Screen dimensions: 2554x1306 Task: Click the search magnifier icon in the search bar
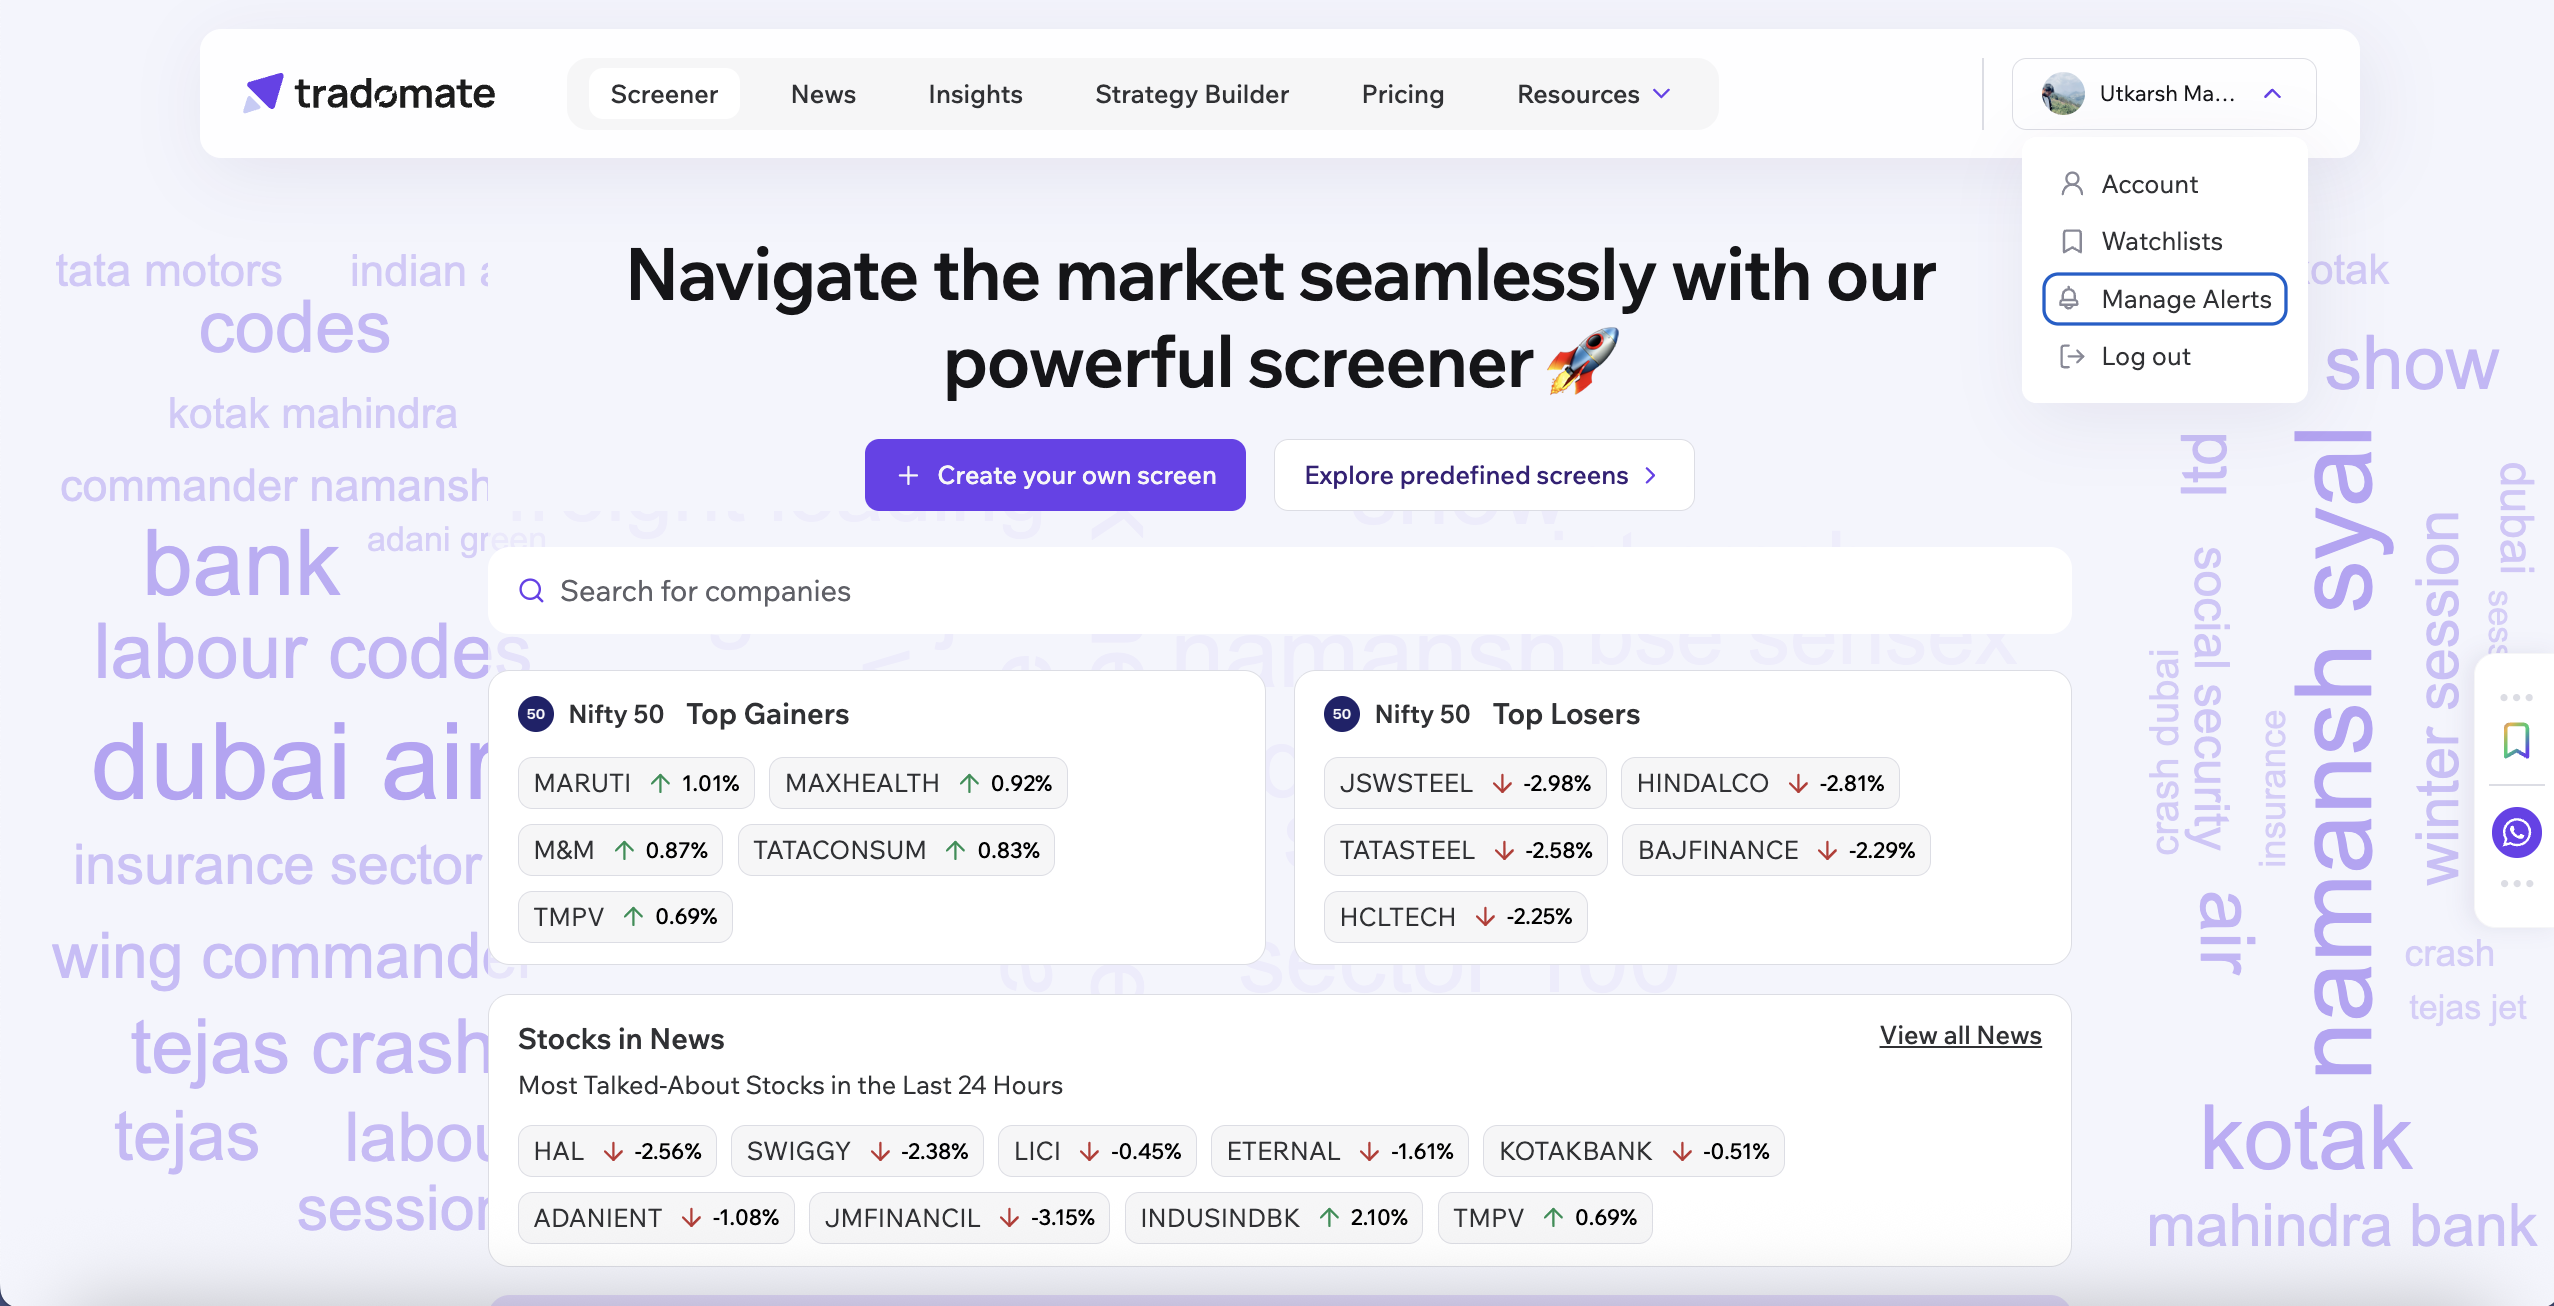(531, 591)
